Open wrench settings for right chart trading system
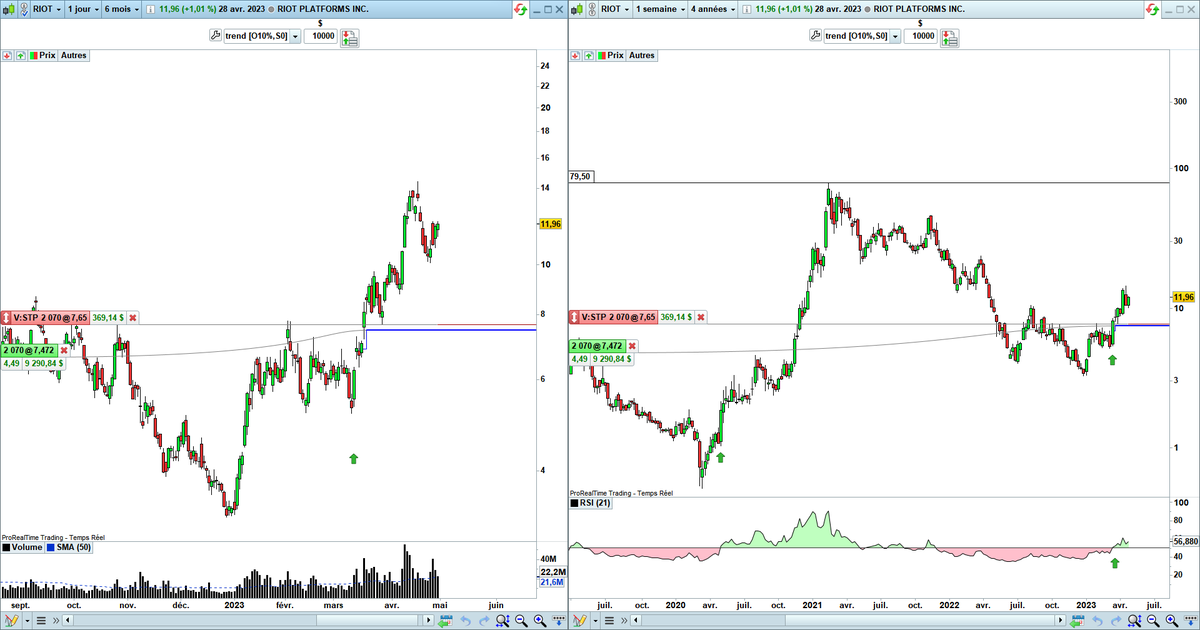 point(815,35)
